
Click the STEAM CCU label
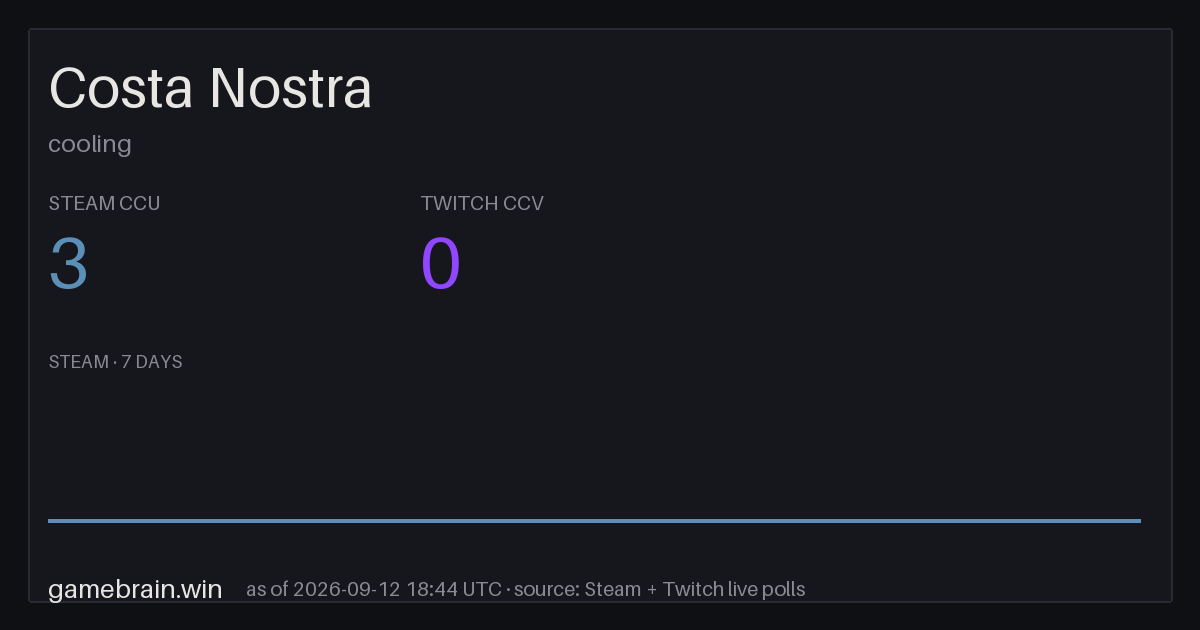coord(104,203)
